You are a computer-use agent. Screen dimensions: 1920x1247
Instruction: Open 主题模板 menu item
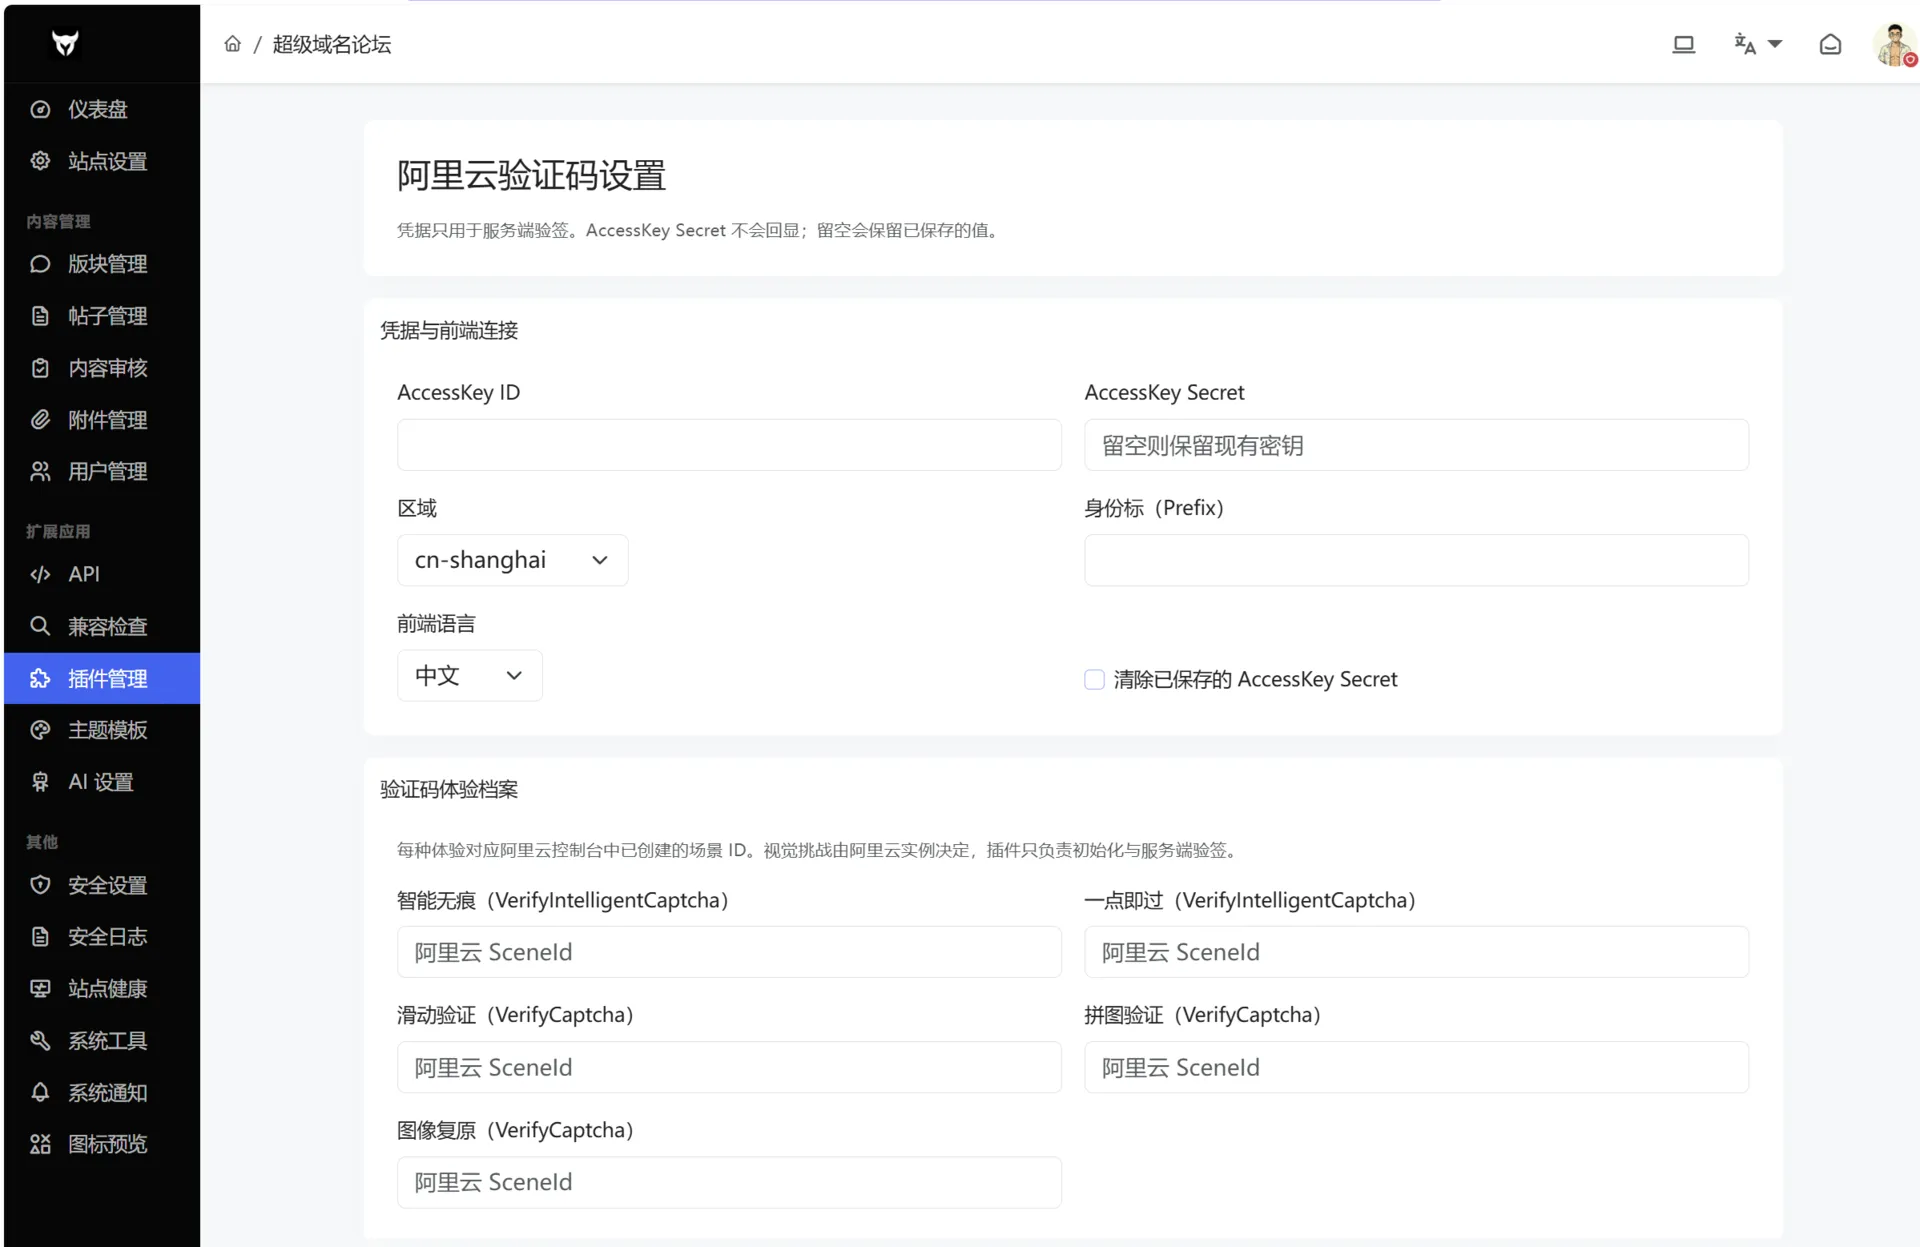tap(102, 730)
